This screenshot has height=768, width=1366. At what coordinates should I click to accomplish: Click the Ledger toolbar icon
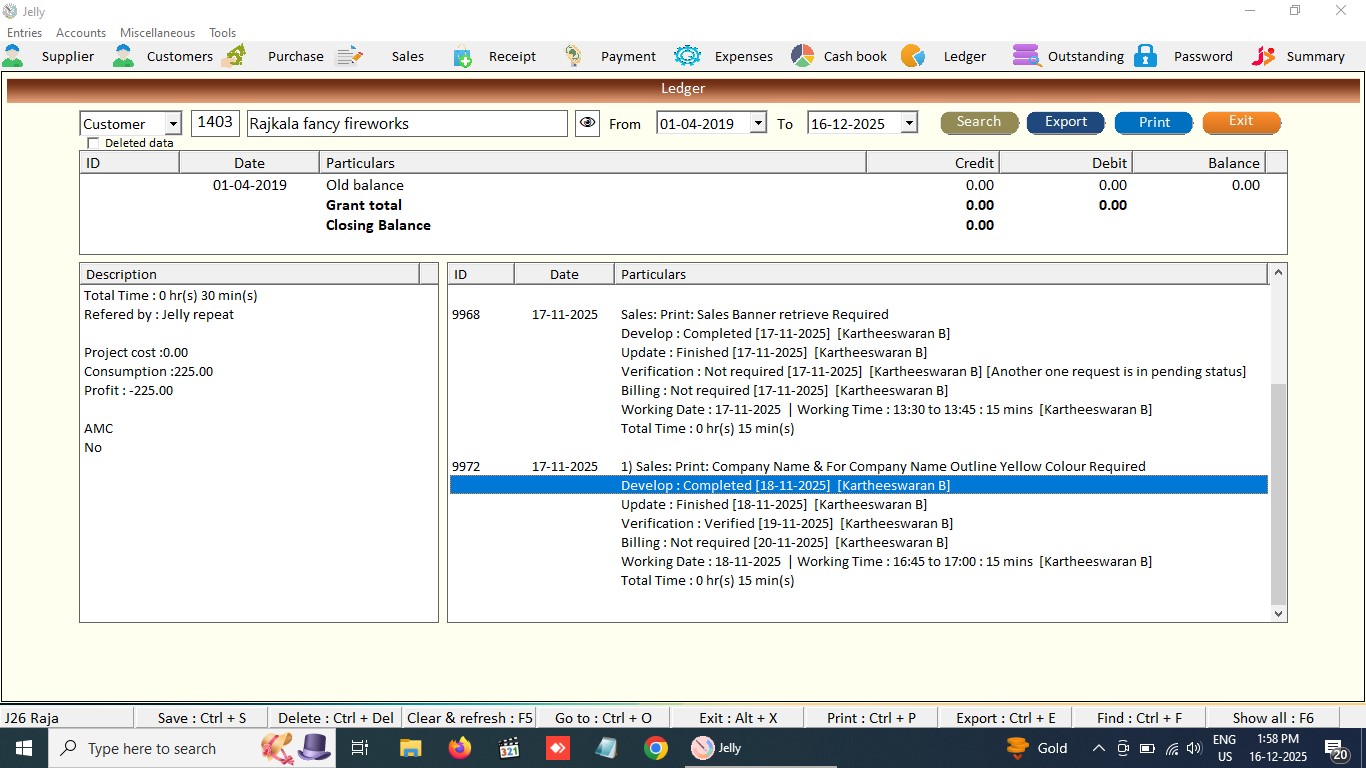(x=913, y=56)
